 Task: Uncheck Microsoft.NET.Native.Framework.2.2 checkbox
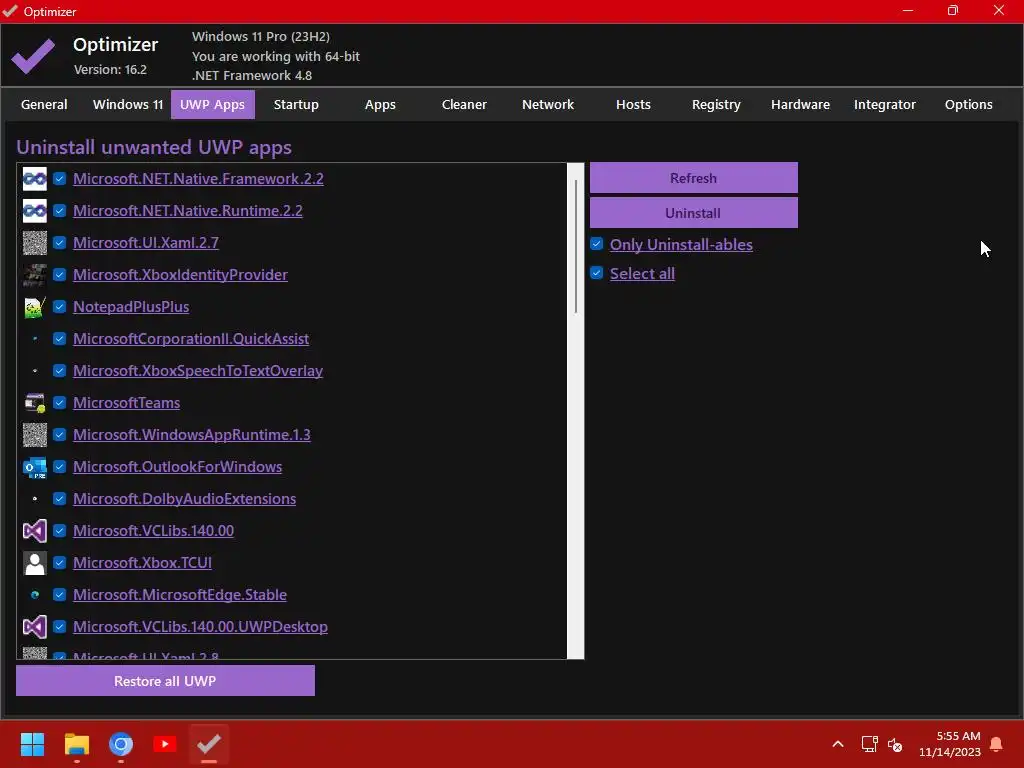(x=59, y=178)
